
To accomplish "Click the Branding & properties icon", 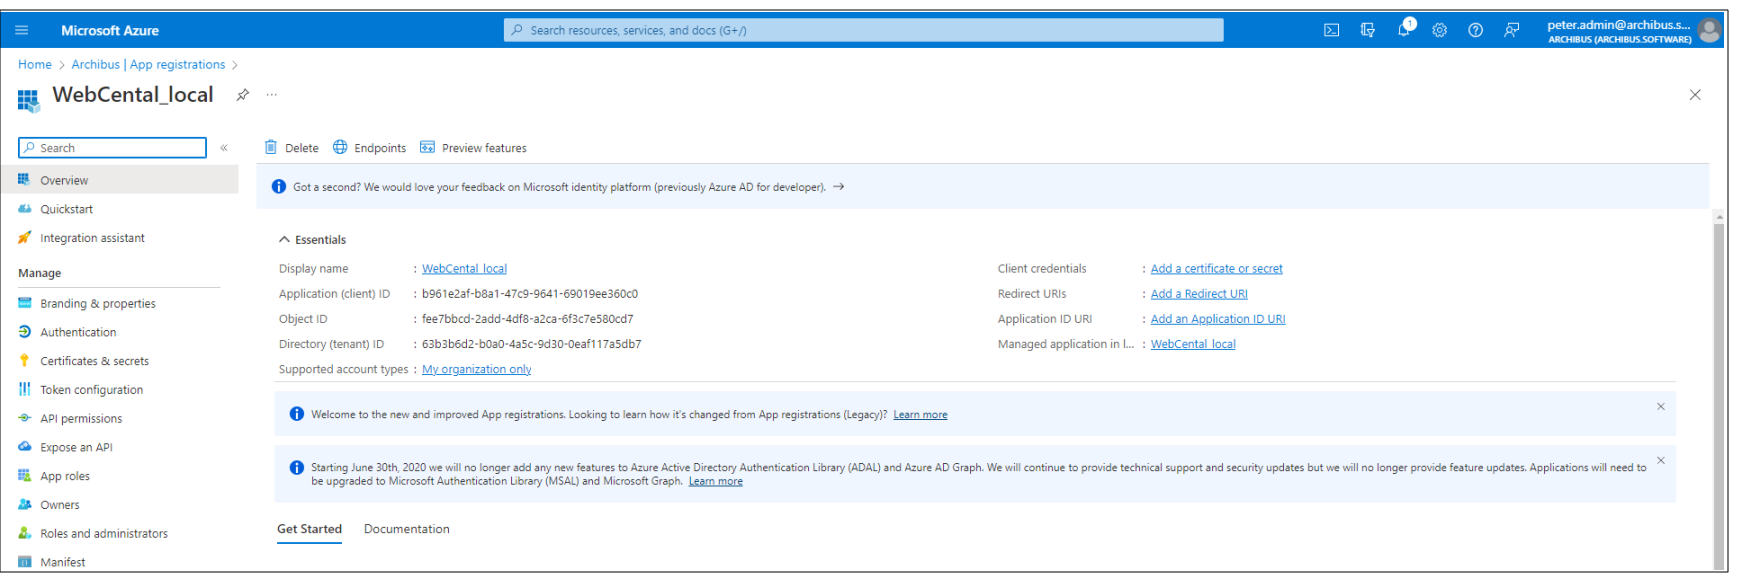I will point(24,303).
